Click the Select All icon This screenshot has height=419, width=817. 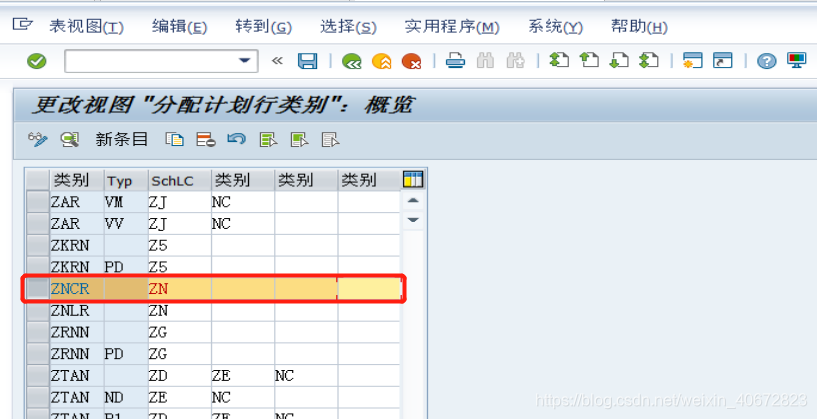pos(268,139)
